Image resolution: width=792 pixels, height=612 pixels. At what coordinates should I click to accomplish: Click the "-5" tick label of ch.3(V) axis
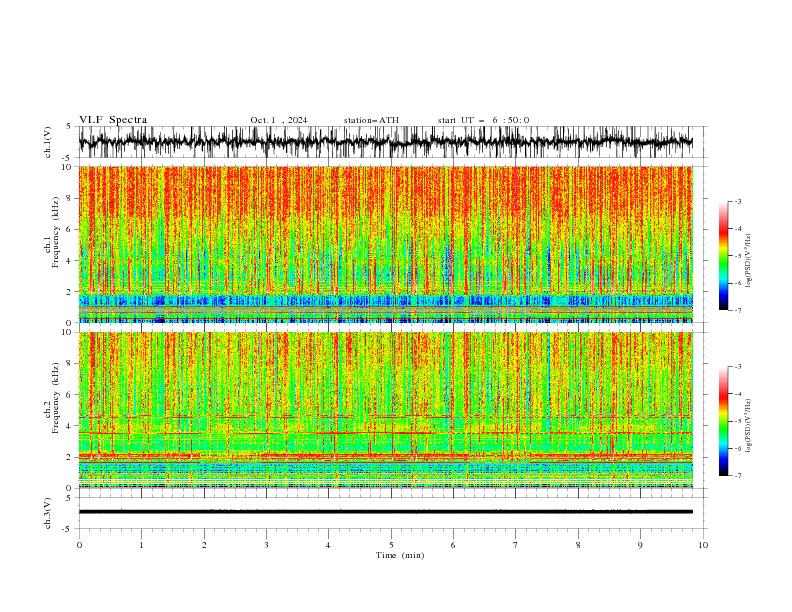pyautogui.click(x=68, y=529)
